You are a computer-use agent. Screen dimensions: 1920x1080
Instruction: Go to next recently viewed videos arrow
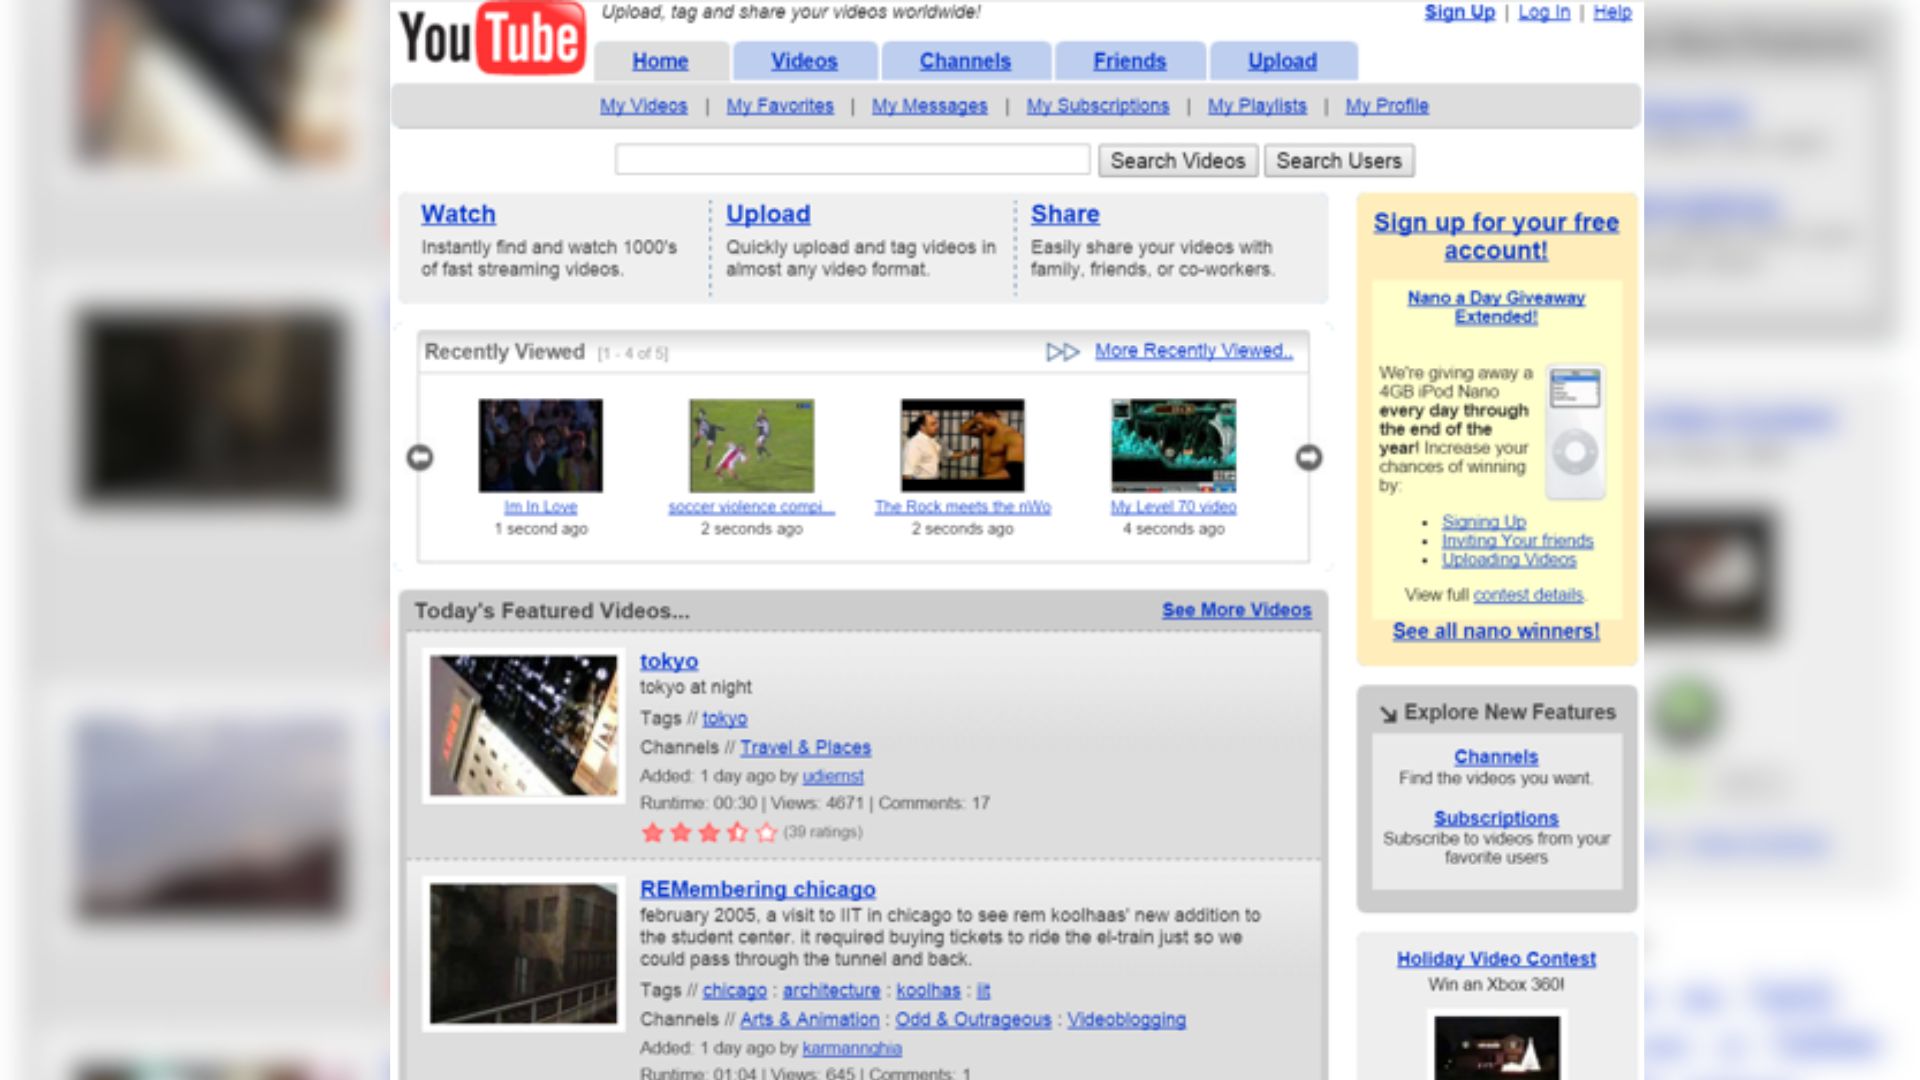tap(1308, 457)
